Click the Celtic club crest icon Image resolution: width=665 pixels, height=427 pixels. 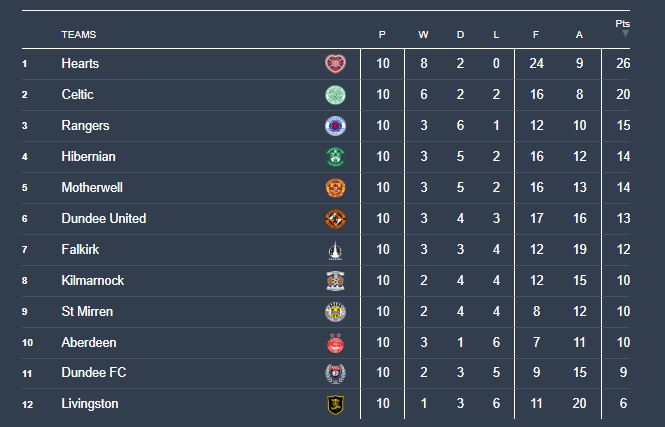(335, 95)
